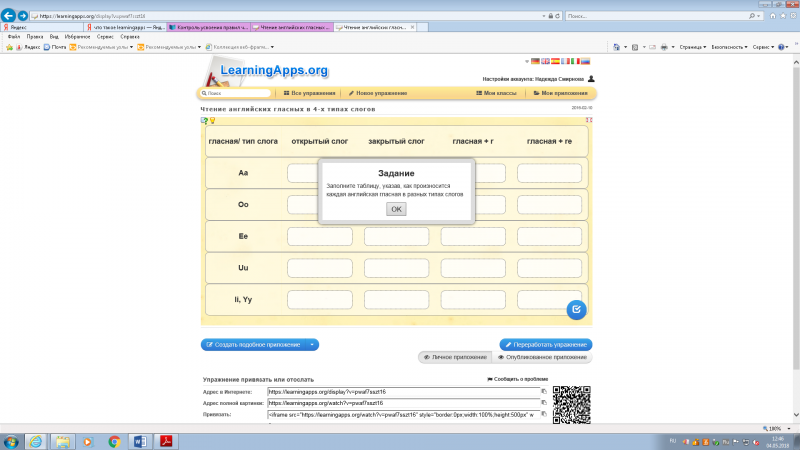Toggle fullscreen icon of the exercise
This screenshot has height=450, width=800.
(589, 120)
